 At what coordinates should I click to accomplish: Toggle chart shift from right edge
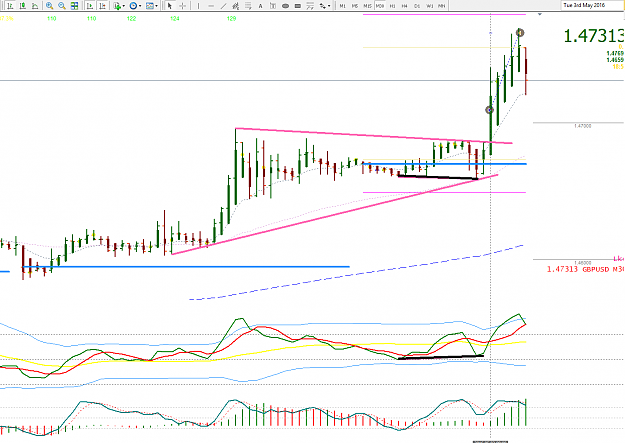tap(102, 6)
